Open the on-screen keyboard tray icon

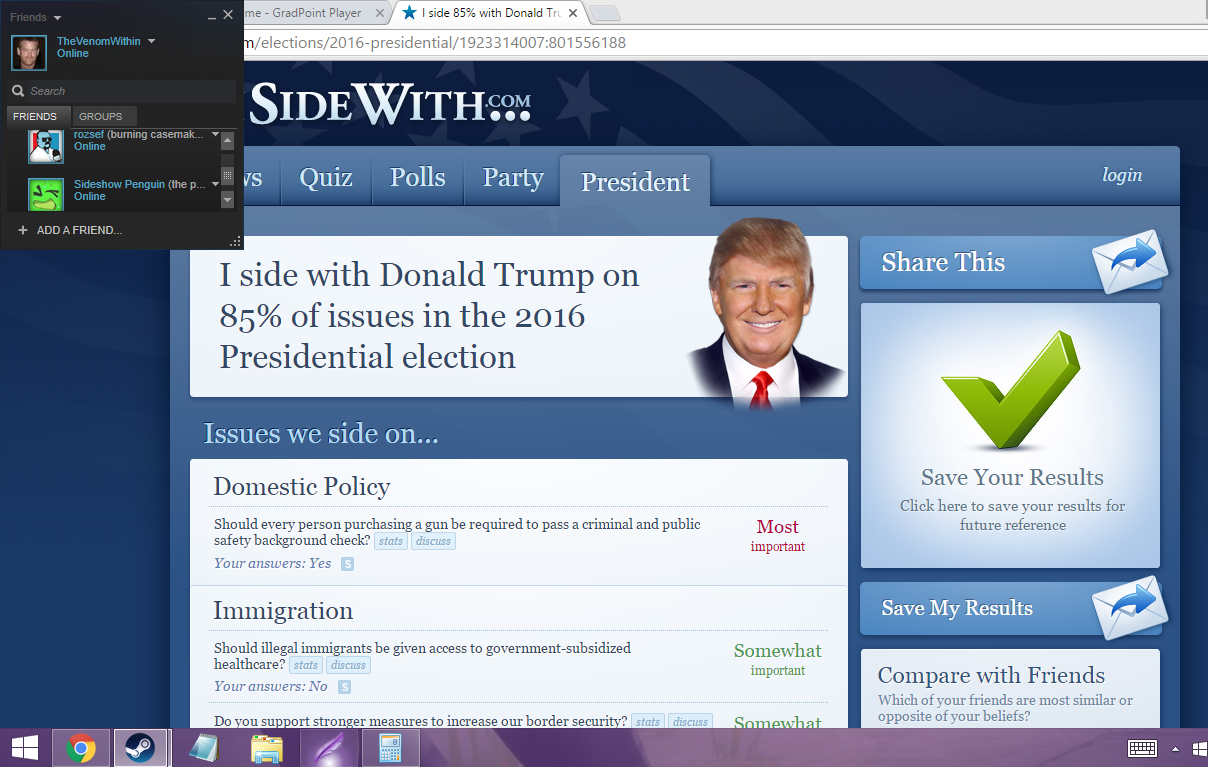coord(1142,748)
